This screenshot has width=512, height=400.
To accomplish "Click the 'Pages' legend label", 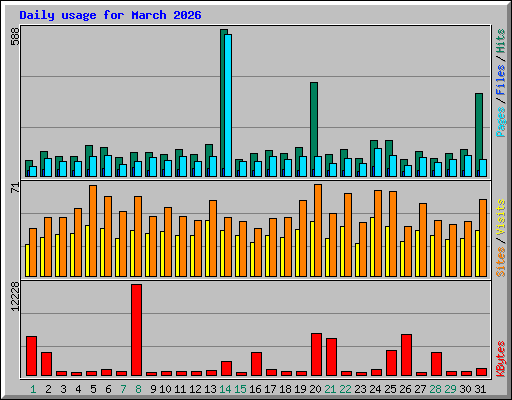I will click(500, 122).
